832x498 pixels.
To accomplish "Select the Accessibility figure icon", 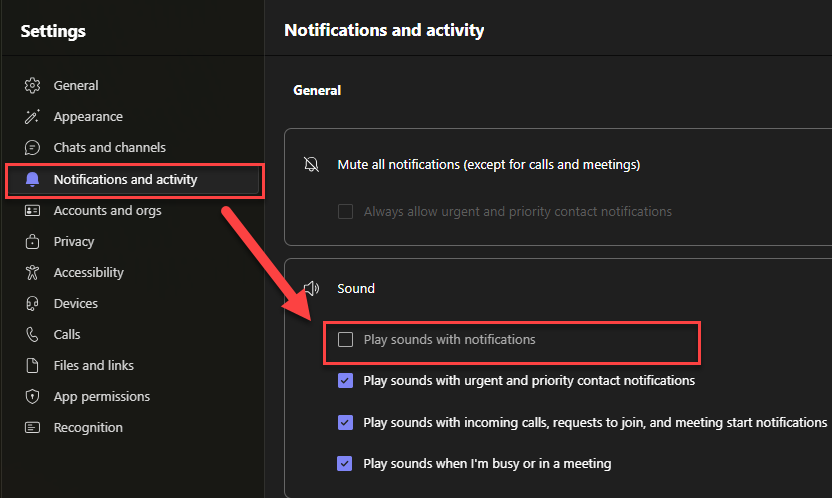I will point(33,273).
